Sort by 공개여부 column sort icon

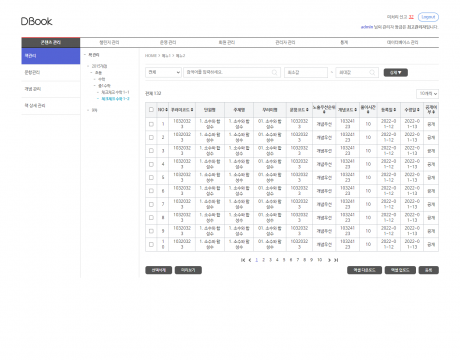[x=434, y=112]
